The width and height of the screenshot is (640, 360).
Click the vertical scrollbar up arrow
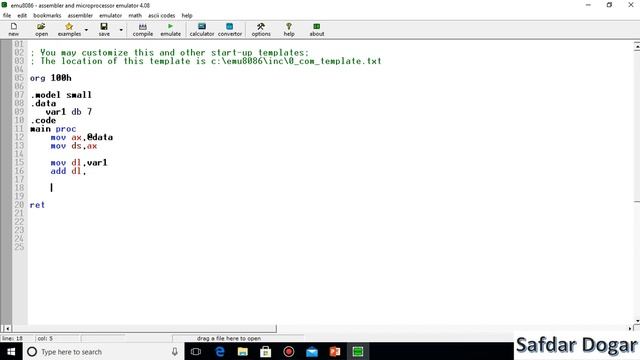637,47
